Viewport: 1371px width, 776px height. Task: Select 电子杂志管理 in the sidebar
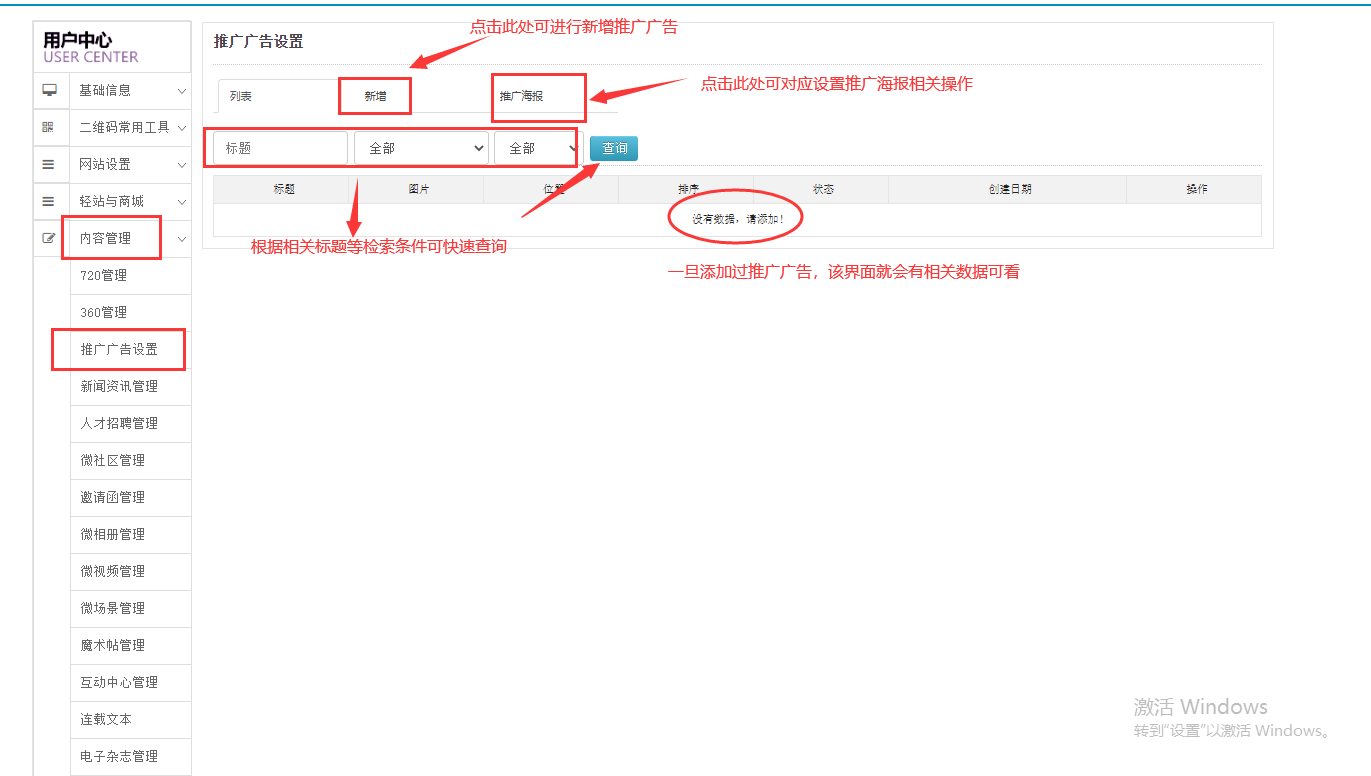(x=119, y=756)
